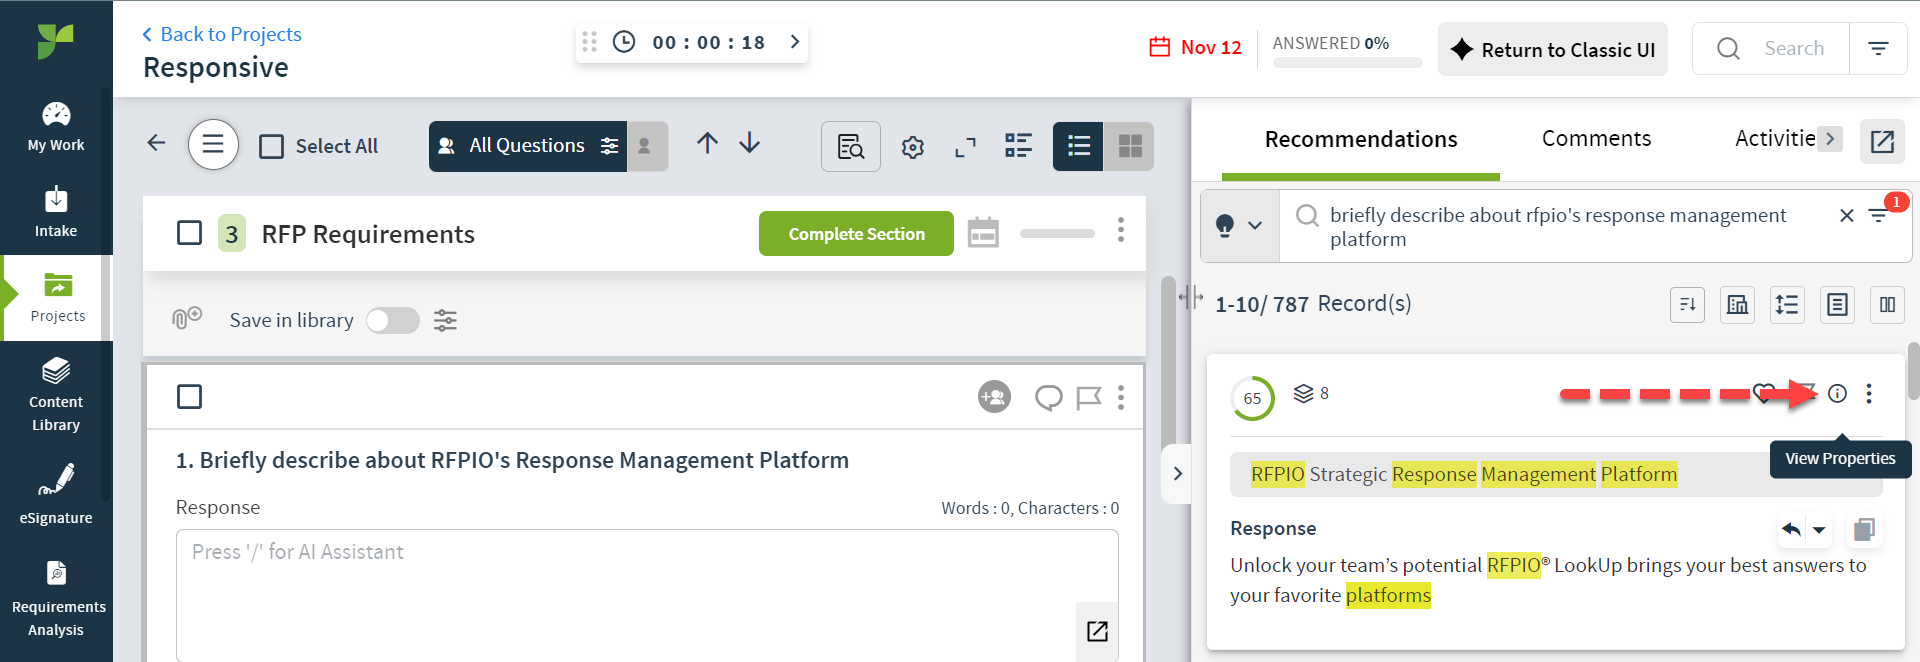Click the fullscreen expand icon
1920x662 pixels.
(x=965, y=147)
